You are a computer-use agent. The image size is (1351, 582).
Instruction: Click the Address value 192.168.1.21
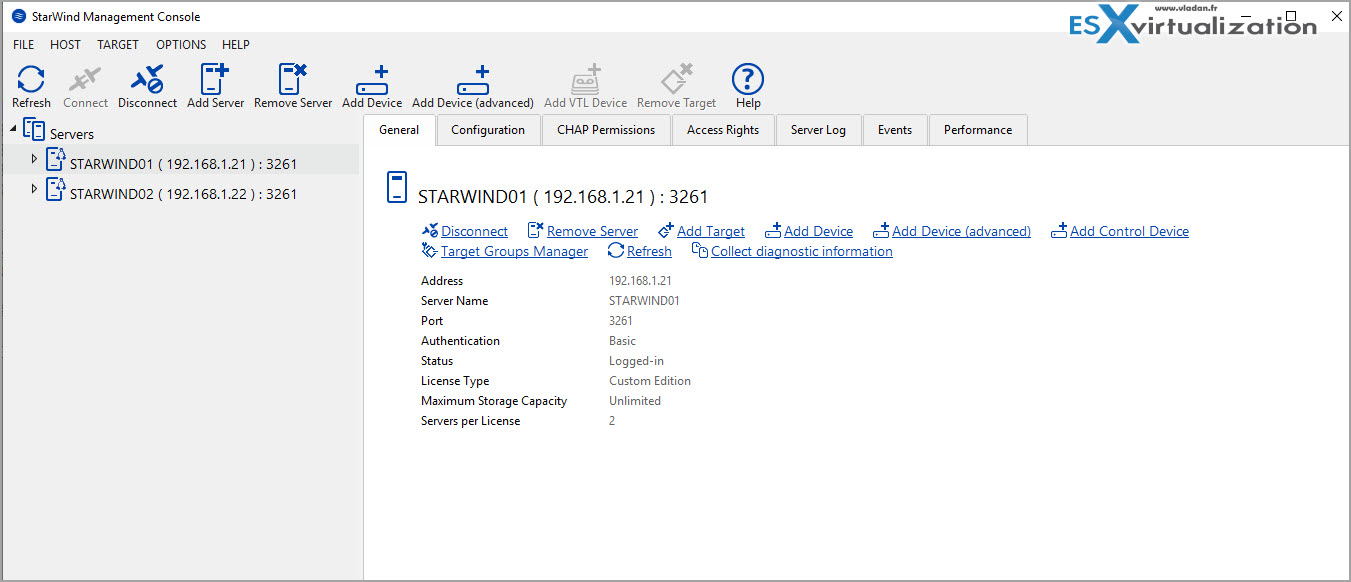point(640,281)
